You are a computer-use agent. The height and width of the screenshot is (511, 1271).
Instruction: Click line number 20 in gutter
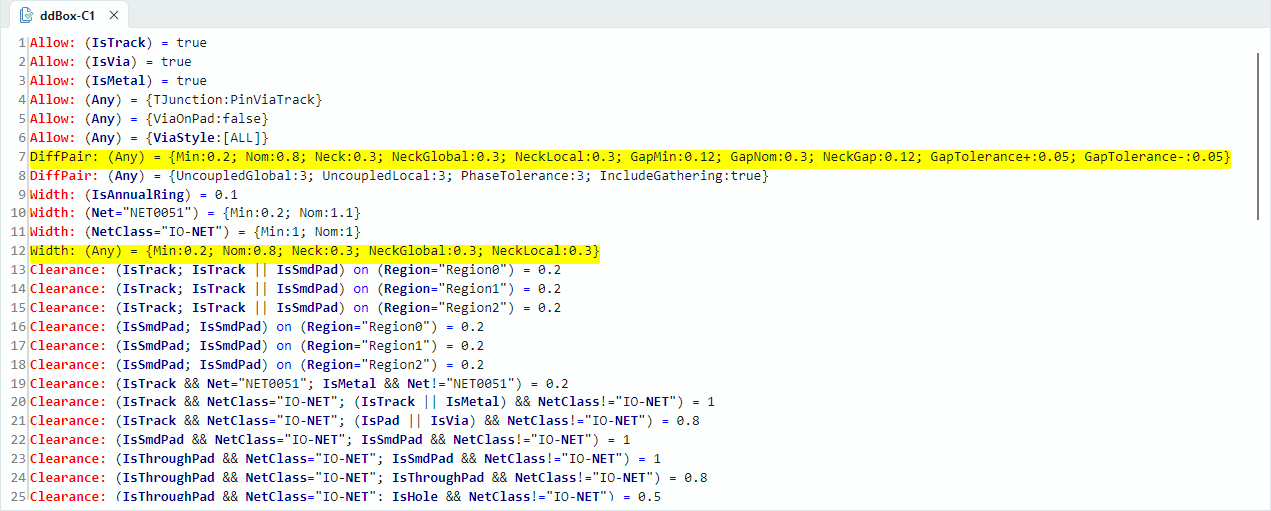(17, 403)
